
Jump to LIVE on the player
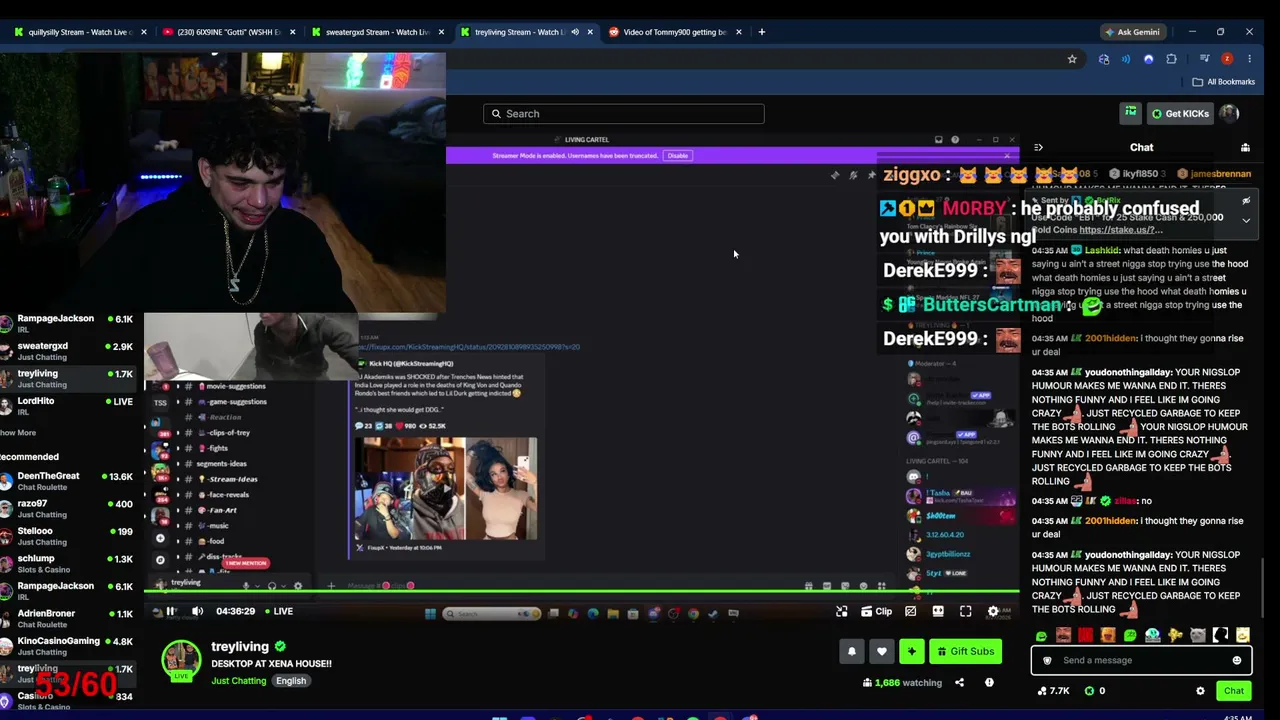point(278,611)
